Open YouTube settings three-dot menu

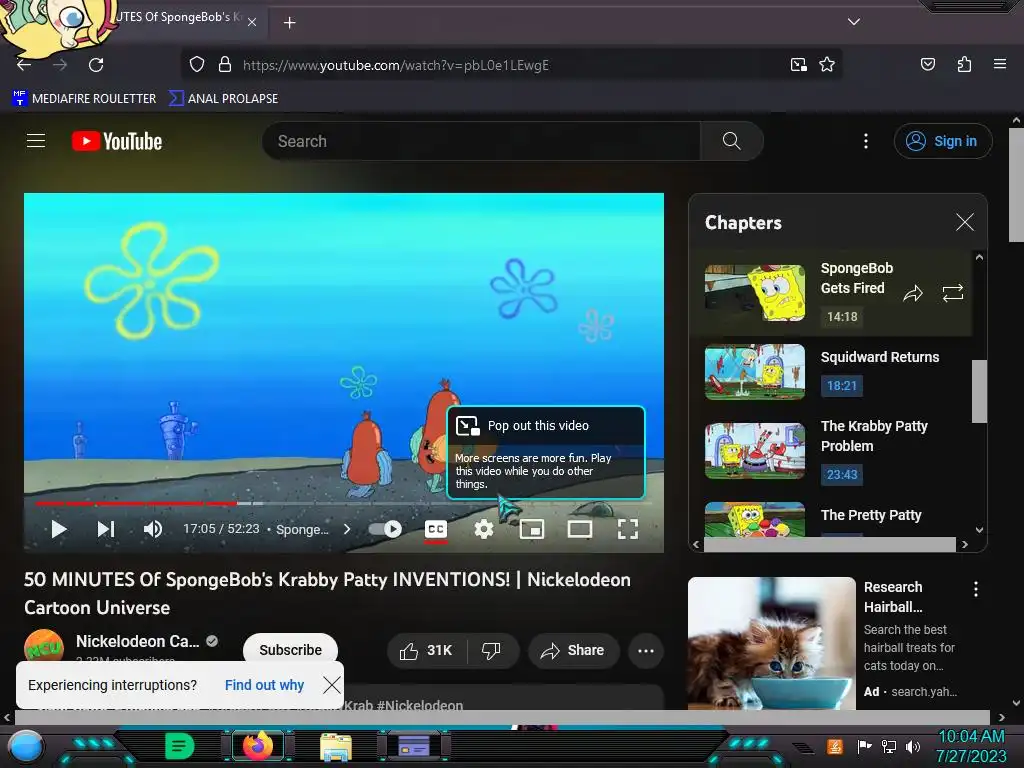[866, 141]
